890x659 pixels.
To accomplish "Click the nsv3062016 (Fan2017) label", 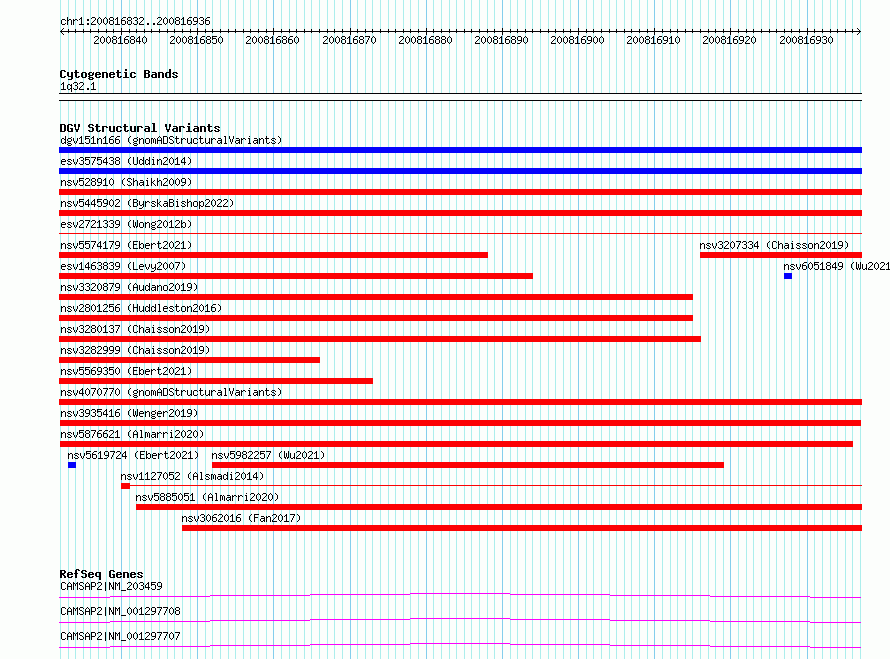I will click(x=241, y=518).
